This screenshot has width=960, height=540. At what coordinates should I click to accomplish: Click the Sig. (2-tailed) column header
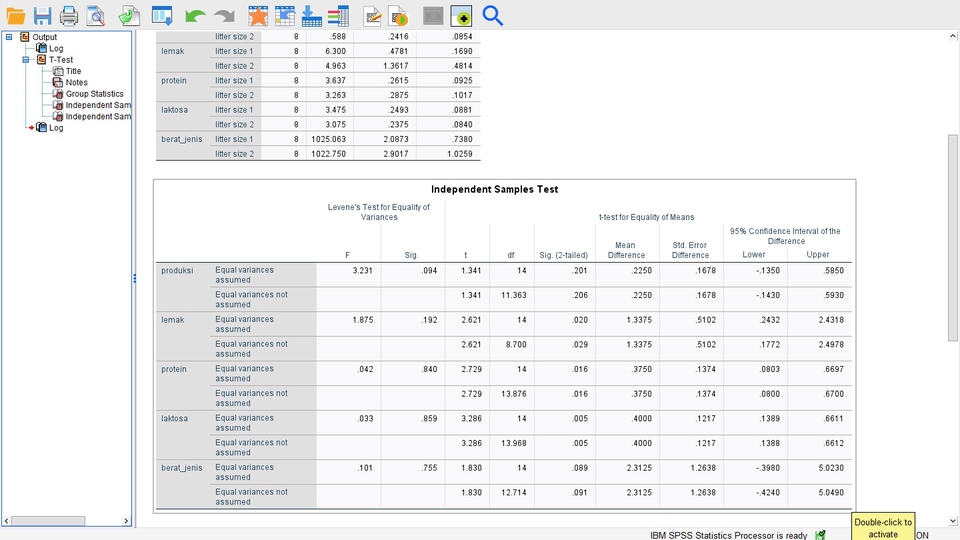[x=563, y=255]
